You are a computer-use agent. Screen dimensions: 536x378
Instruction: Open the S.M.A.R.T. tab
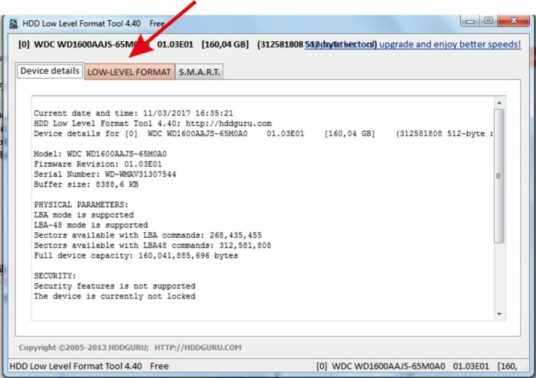pyautogui.click(x=199, y=72)
